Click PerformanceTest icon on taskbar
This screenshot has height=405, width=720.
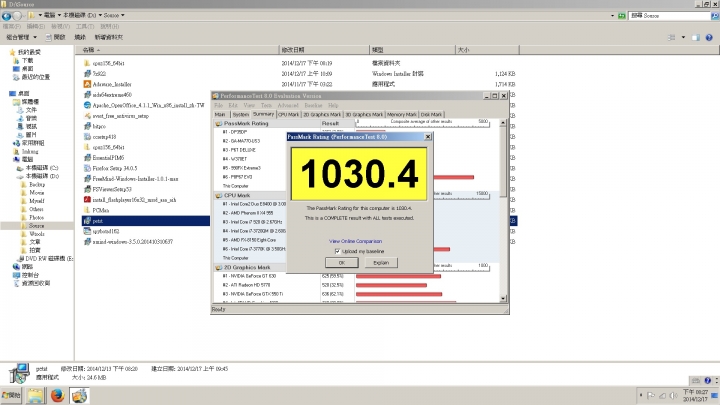coord(79,395)
